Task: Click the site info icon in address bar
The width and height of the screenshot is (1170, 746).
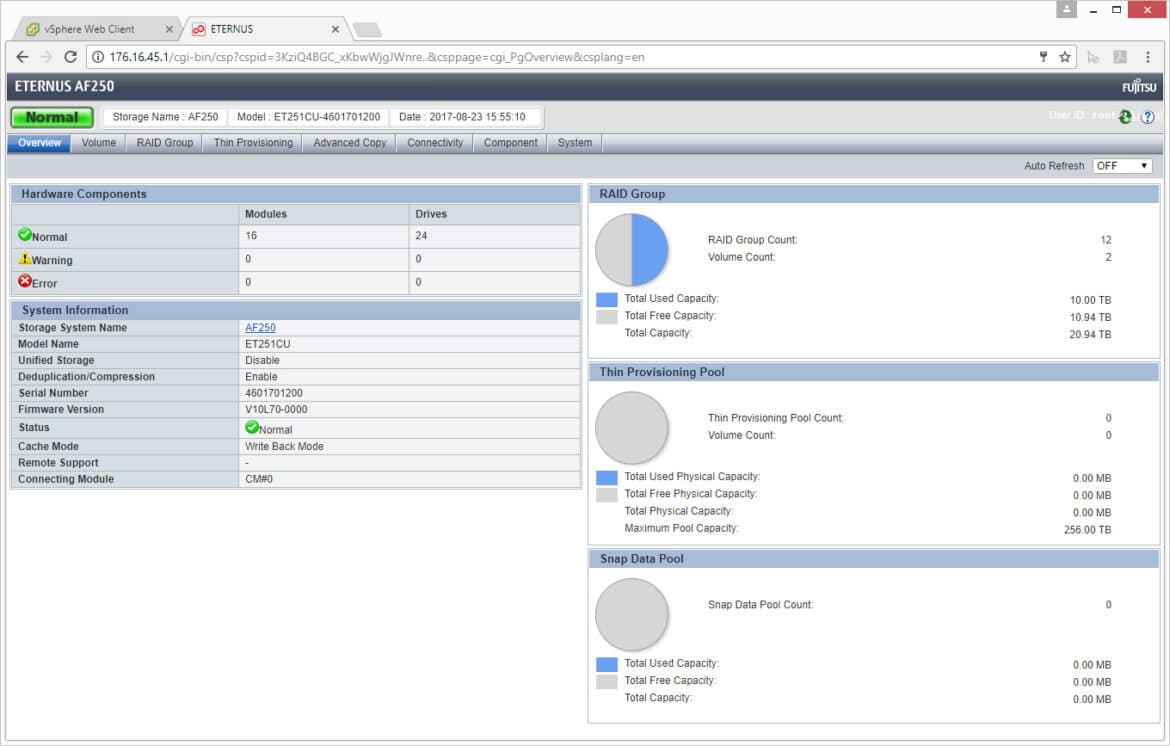Action: click(x=98, y=57)
